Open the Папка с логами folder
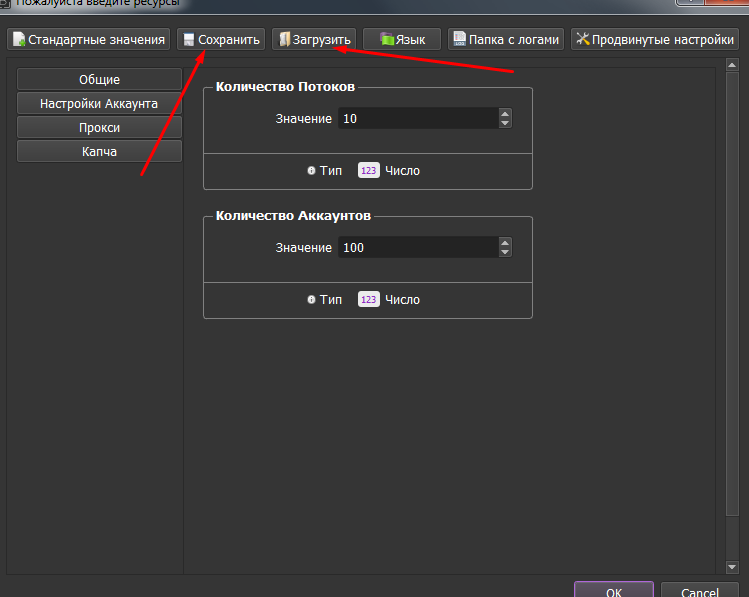The width and height of the screenshot is (749, 597). pyautogui.click(x=505, y=40)
